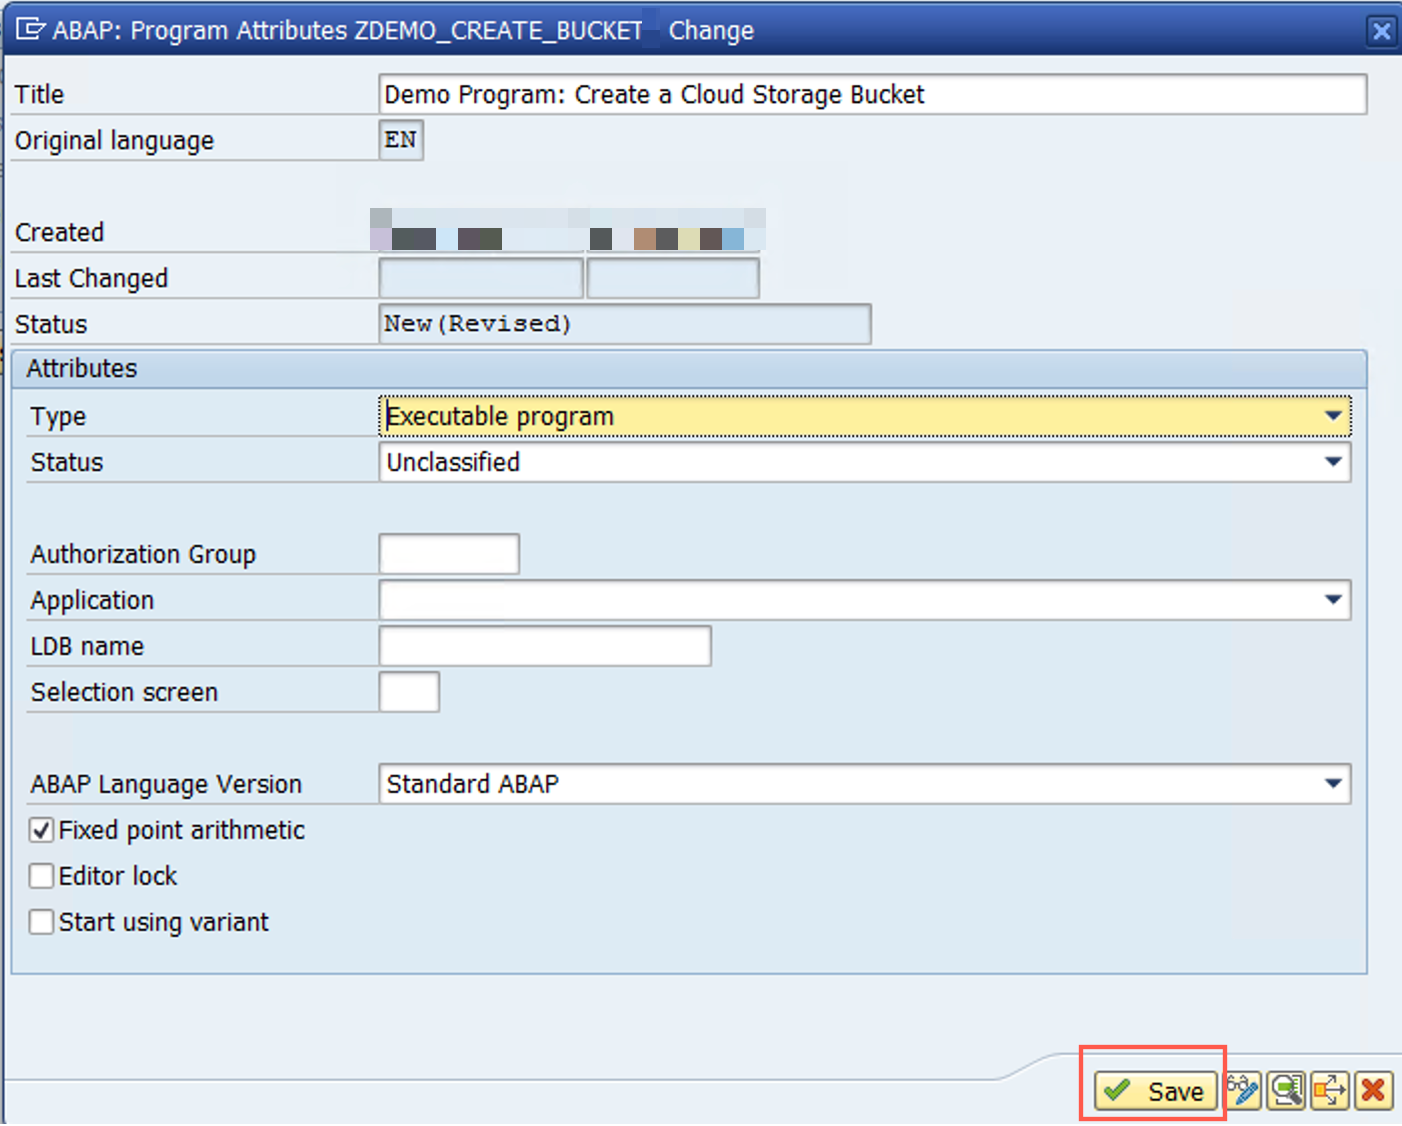Focus the Authorization Group input field
Image resolution: width=1402 pixels, height=1126 pixels.
click(449, 554)
